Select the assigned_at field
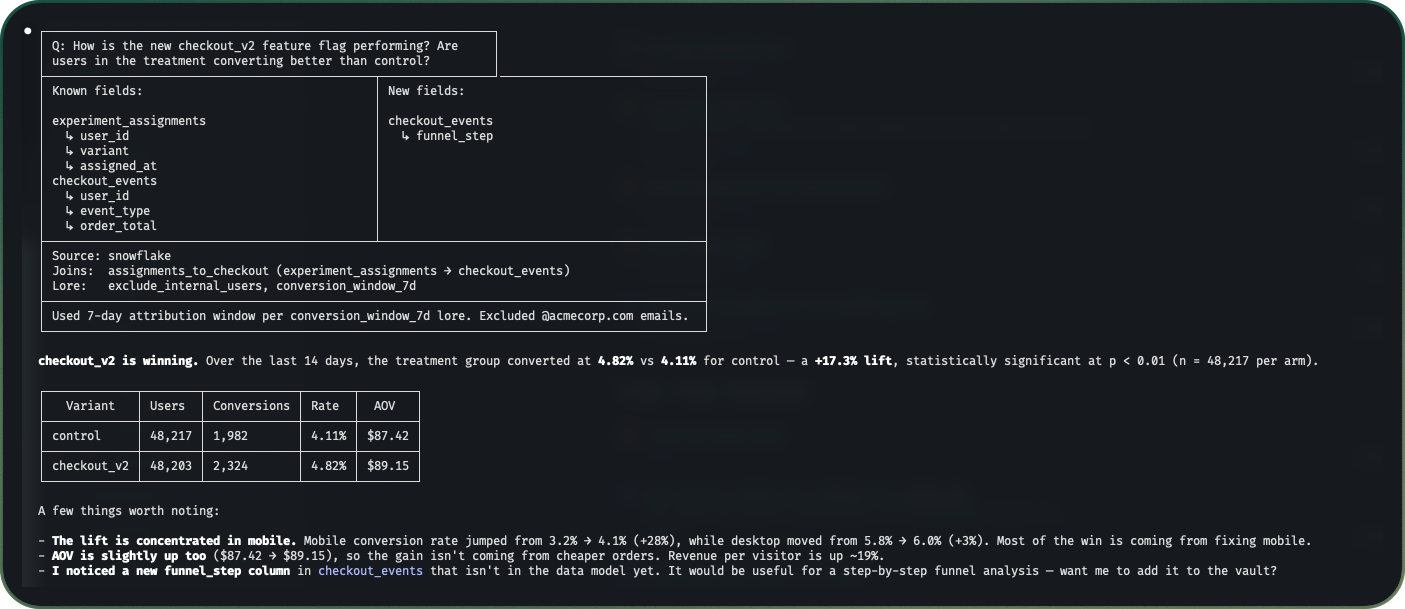 (117, 165)
